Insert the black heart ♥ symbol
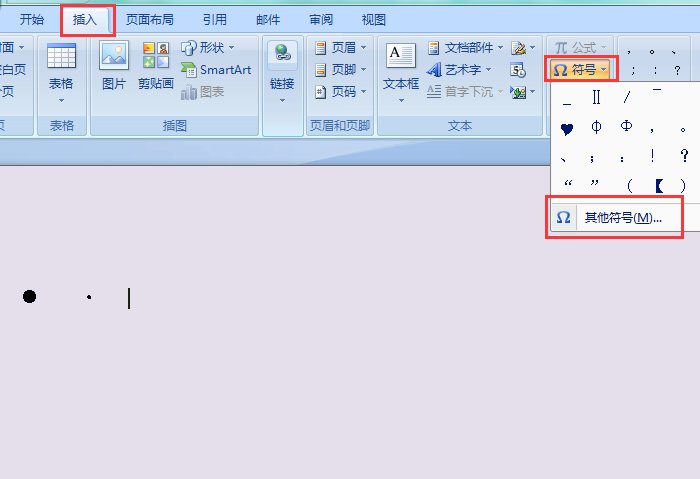This screenshot has width=700, height=479. point(567,129)
